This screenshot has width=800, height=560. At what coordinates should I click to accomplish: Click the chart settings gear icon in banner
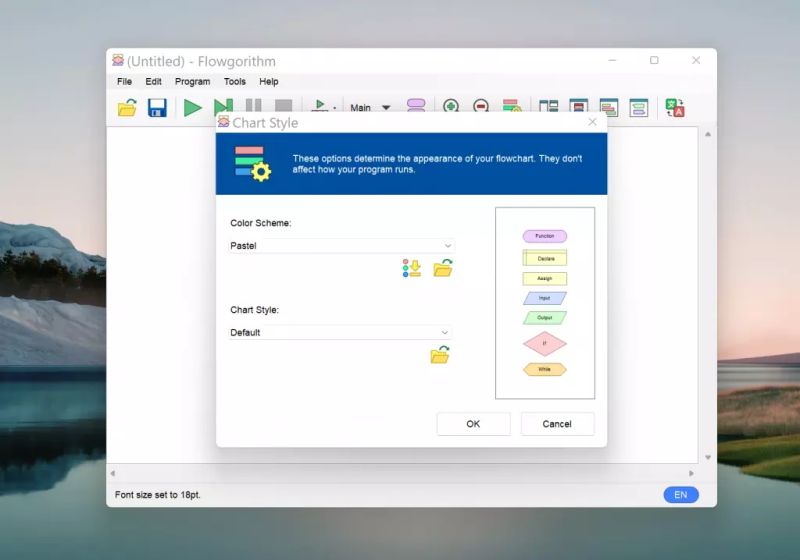(253, 164)
